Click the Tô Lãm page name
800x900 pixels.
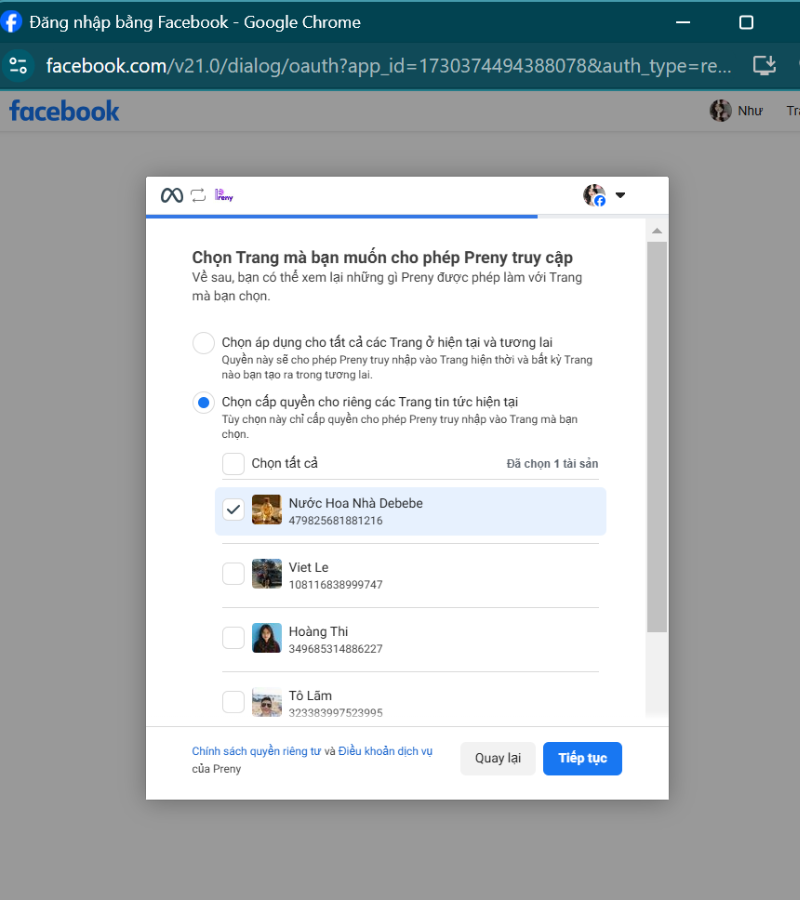click(x=310, y=696)
